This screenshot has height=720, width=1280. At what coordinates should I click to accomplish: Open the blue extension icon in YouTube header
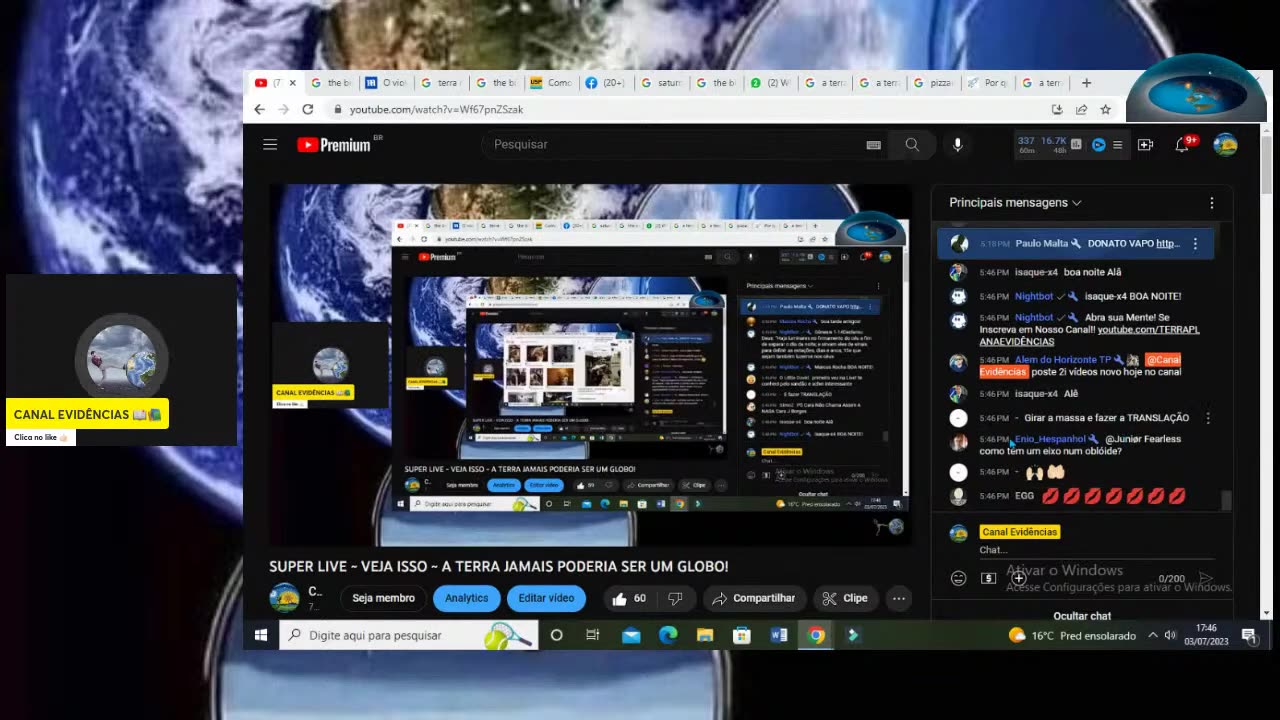(1098, 145)
